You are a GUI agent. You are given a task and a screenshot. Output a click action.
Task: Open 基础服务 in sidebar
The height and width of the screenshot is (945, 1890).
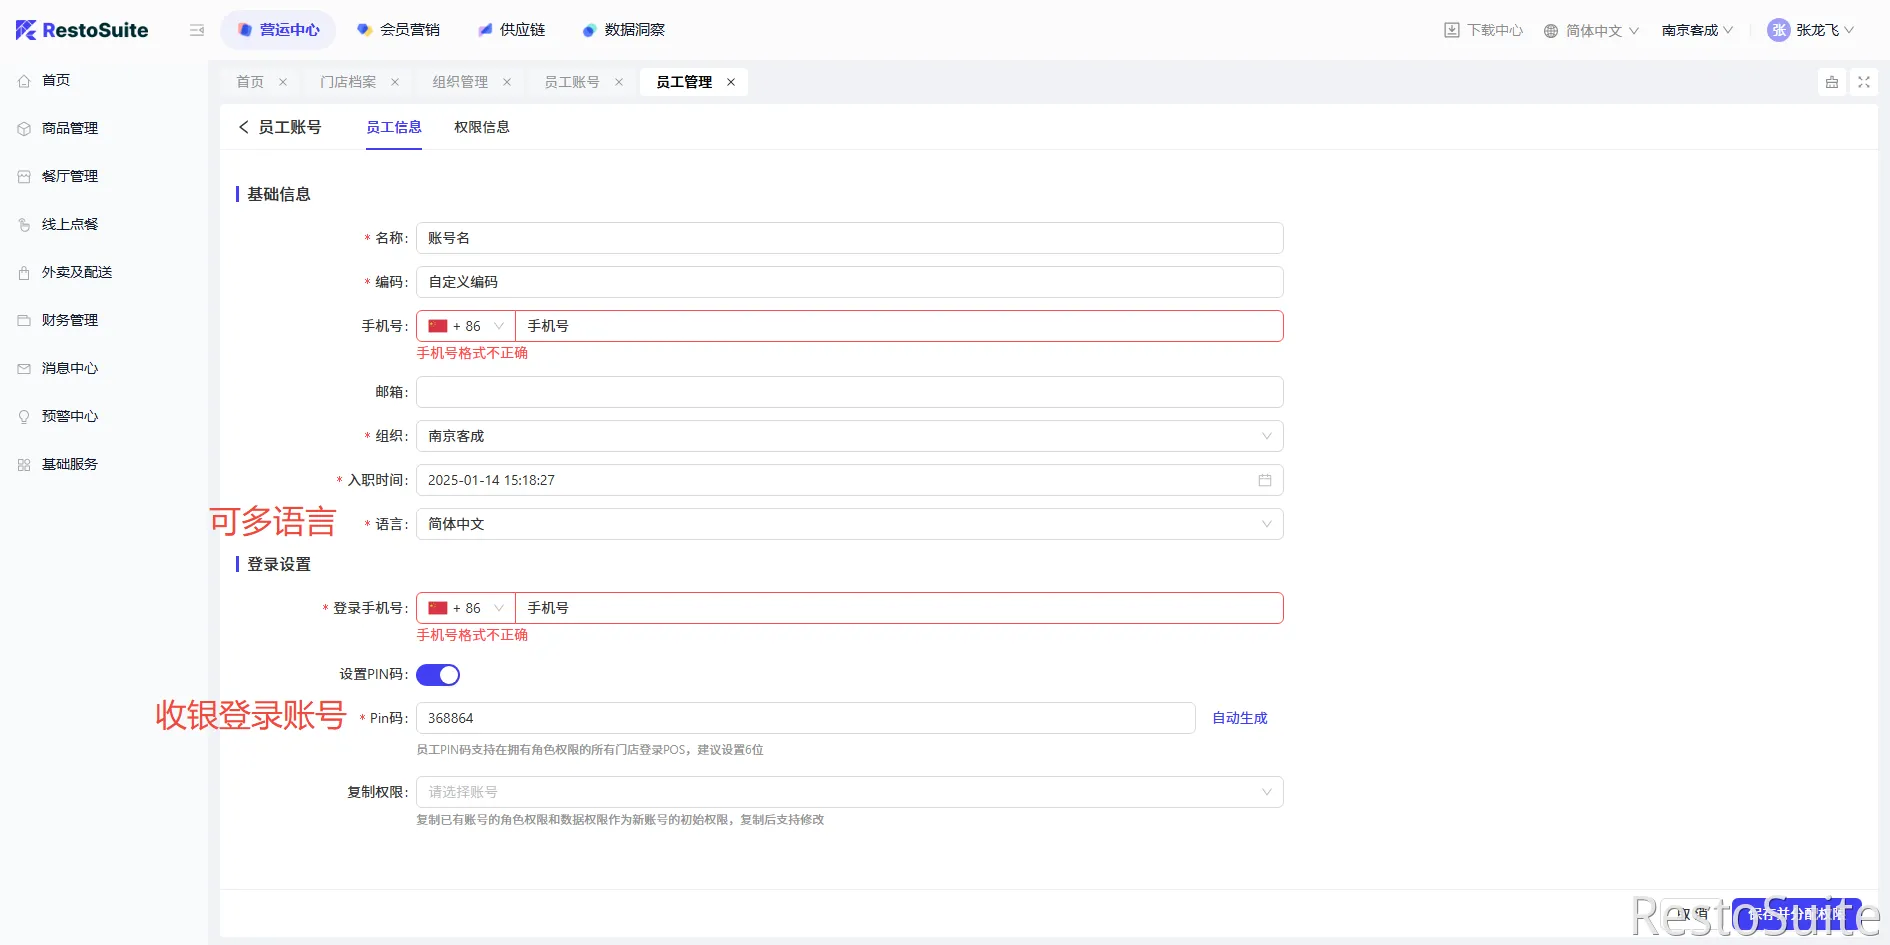pyautogui.click(x=70, y=464)
